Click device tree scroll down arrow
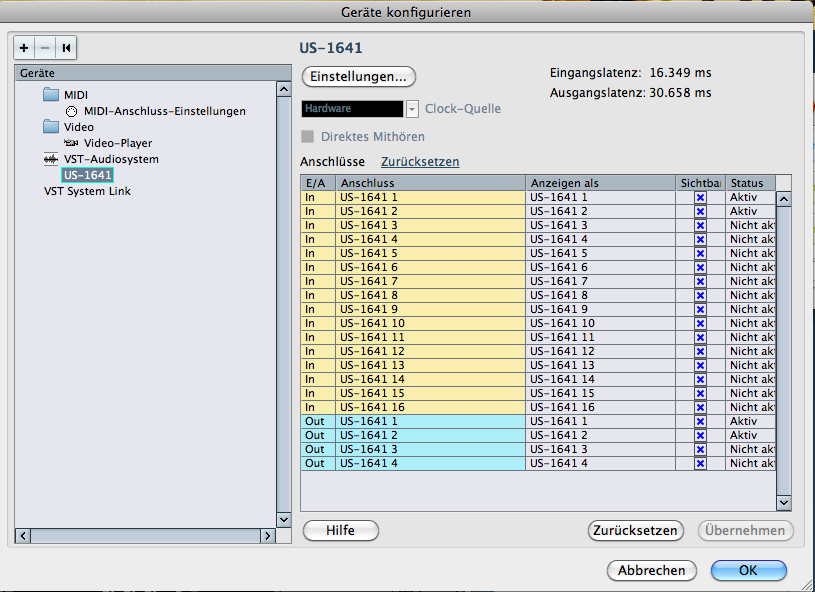 click(284, 519)
